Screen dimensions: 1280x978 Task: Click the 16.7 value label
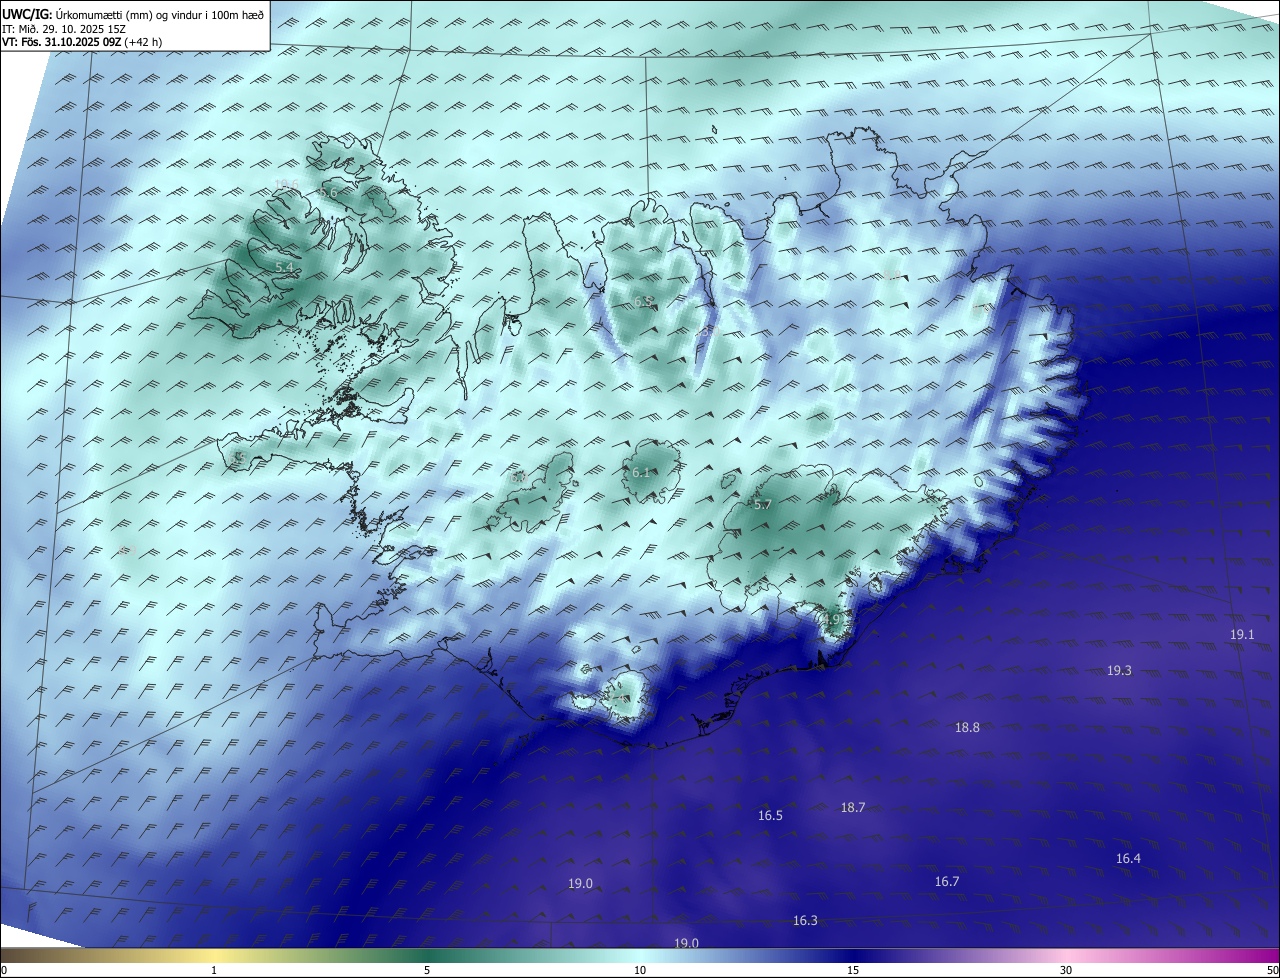coord(947,881)
